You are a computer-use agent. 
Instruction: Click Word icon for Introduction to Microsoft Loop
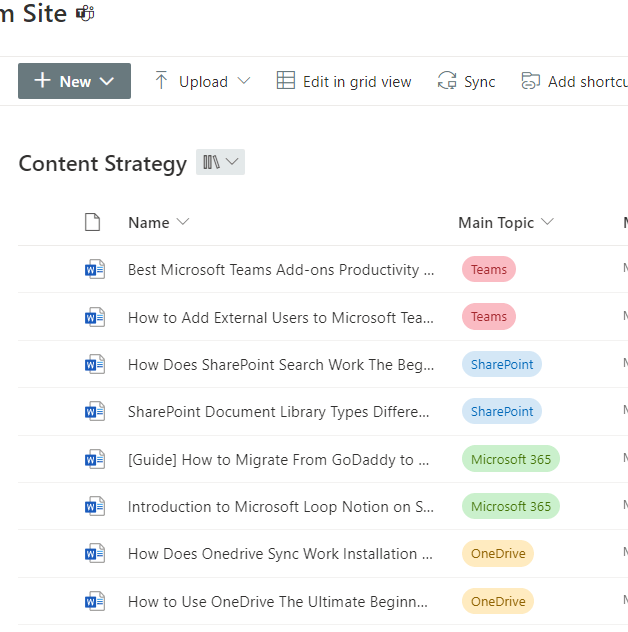tap(95, 506)
